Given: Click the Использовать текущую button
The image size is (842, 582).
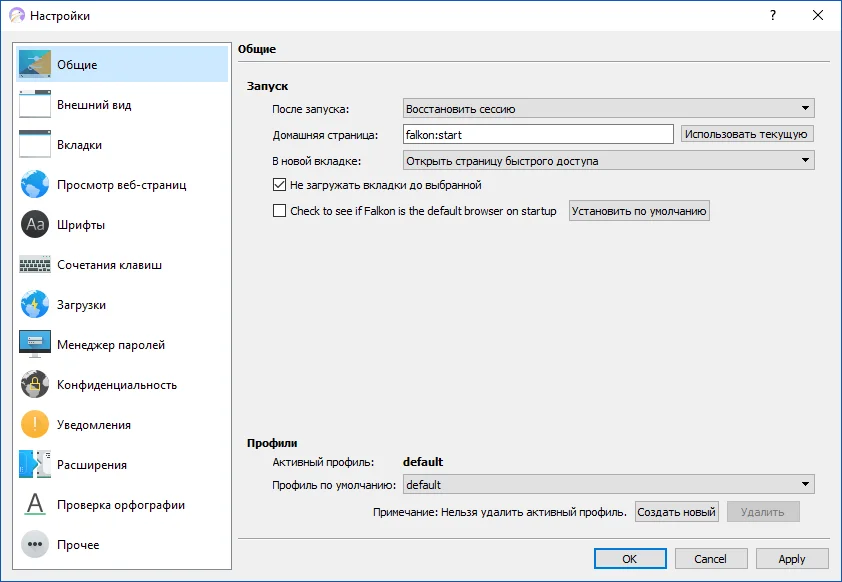Looking at the screenshot, I should [x=747, y=134].
